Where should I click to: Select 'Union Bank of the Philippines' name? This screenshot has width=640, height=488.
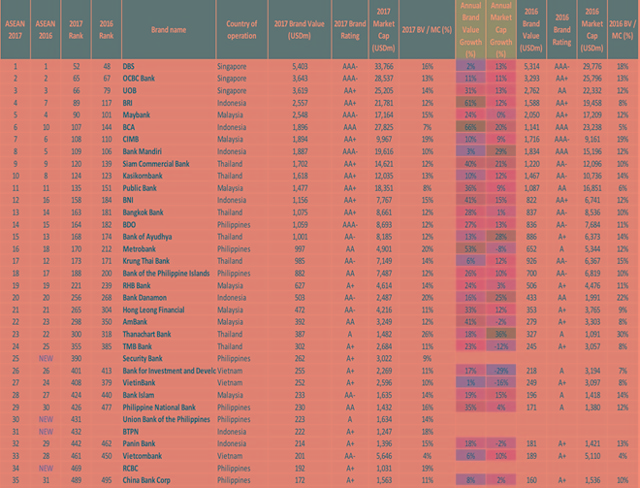click(167, 419)
